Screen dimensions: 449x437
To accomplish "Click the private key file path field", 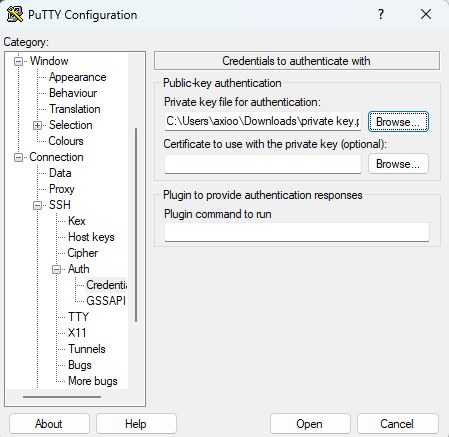I will click(x=263, y=121).
